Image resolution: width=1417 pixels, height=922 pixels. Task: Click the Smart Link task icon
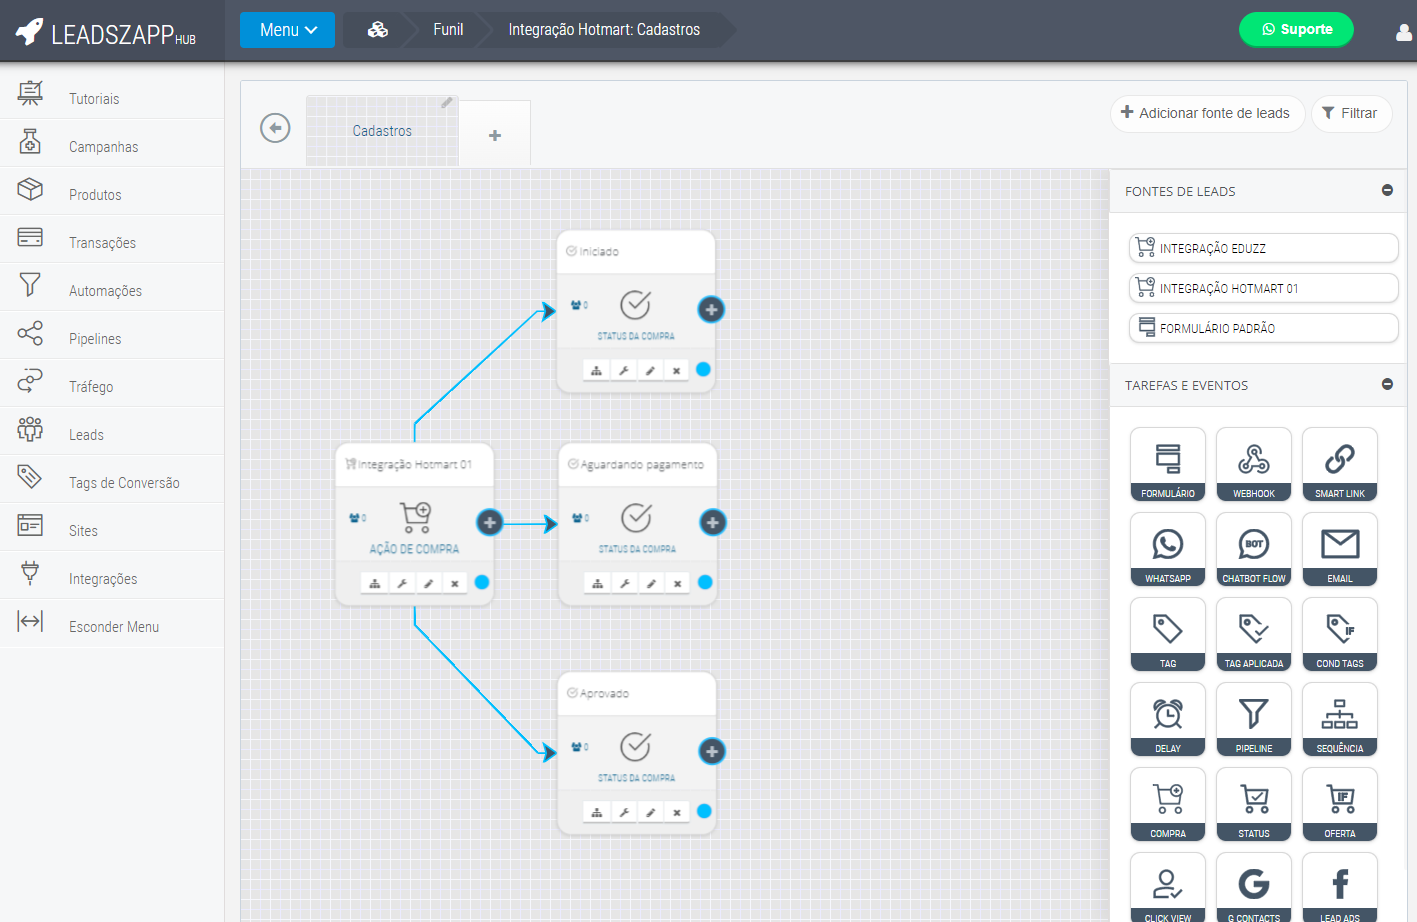click(1339, 464)
